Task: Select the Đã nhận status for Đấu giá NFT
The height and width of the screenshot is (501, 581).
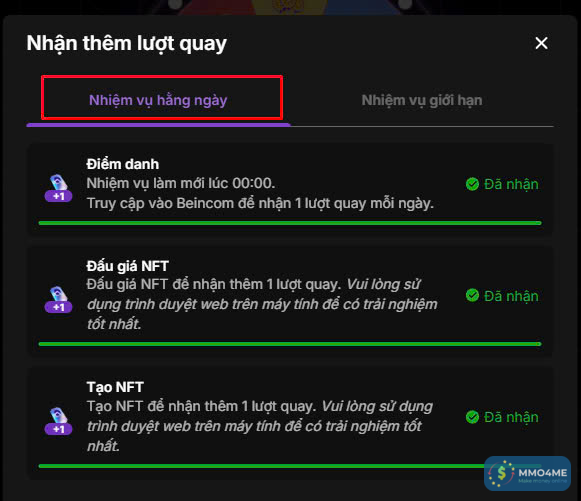Action: [502, 296]
